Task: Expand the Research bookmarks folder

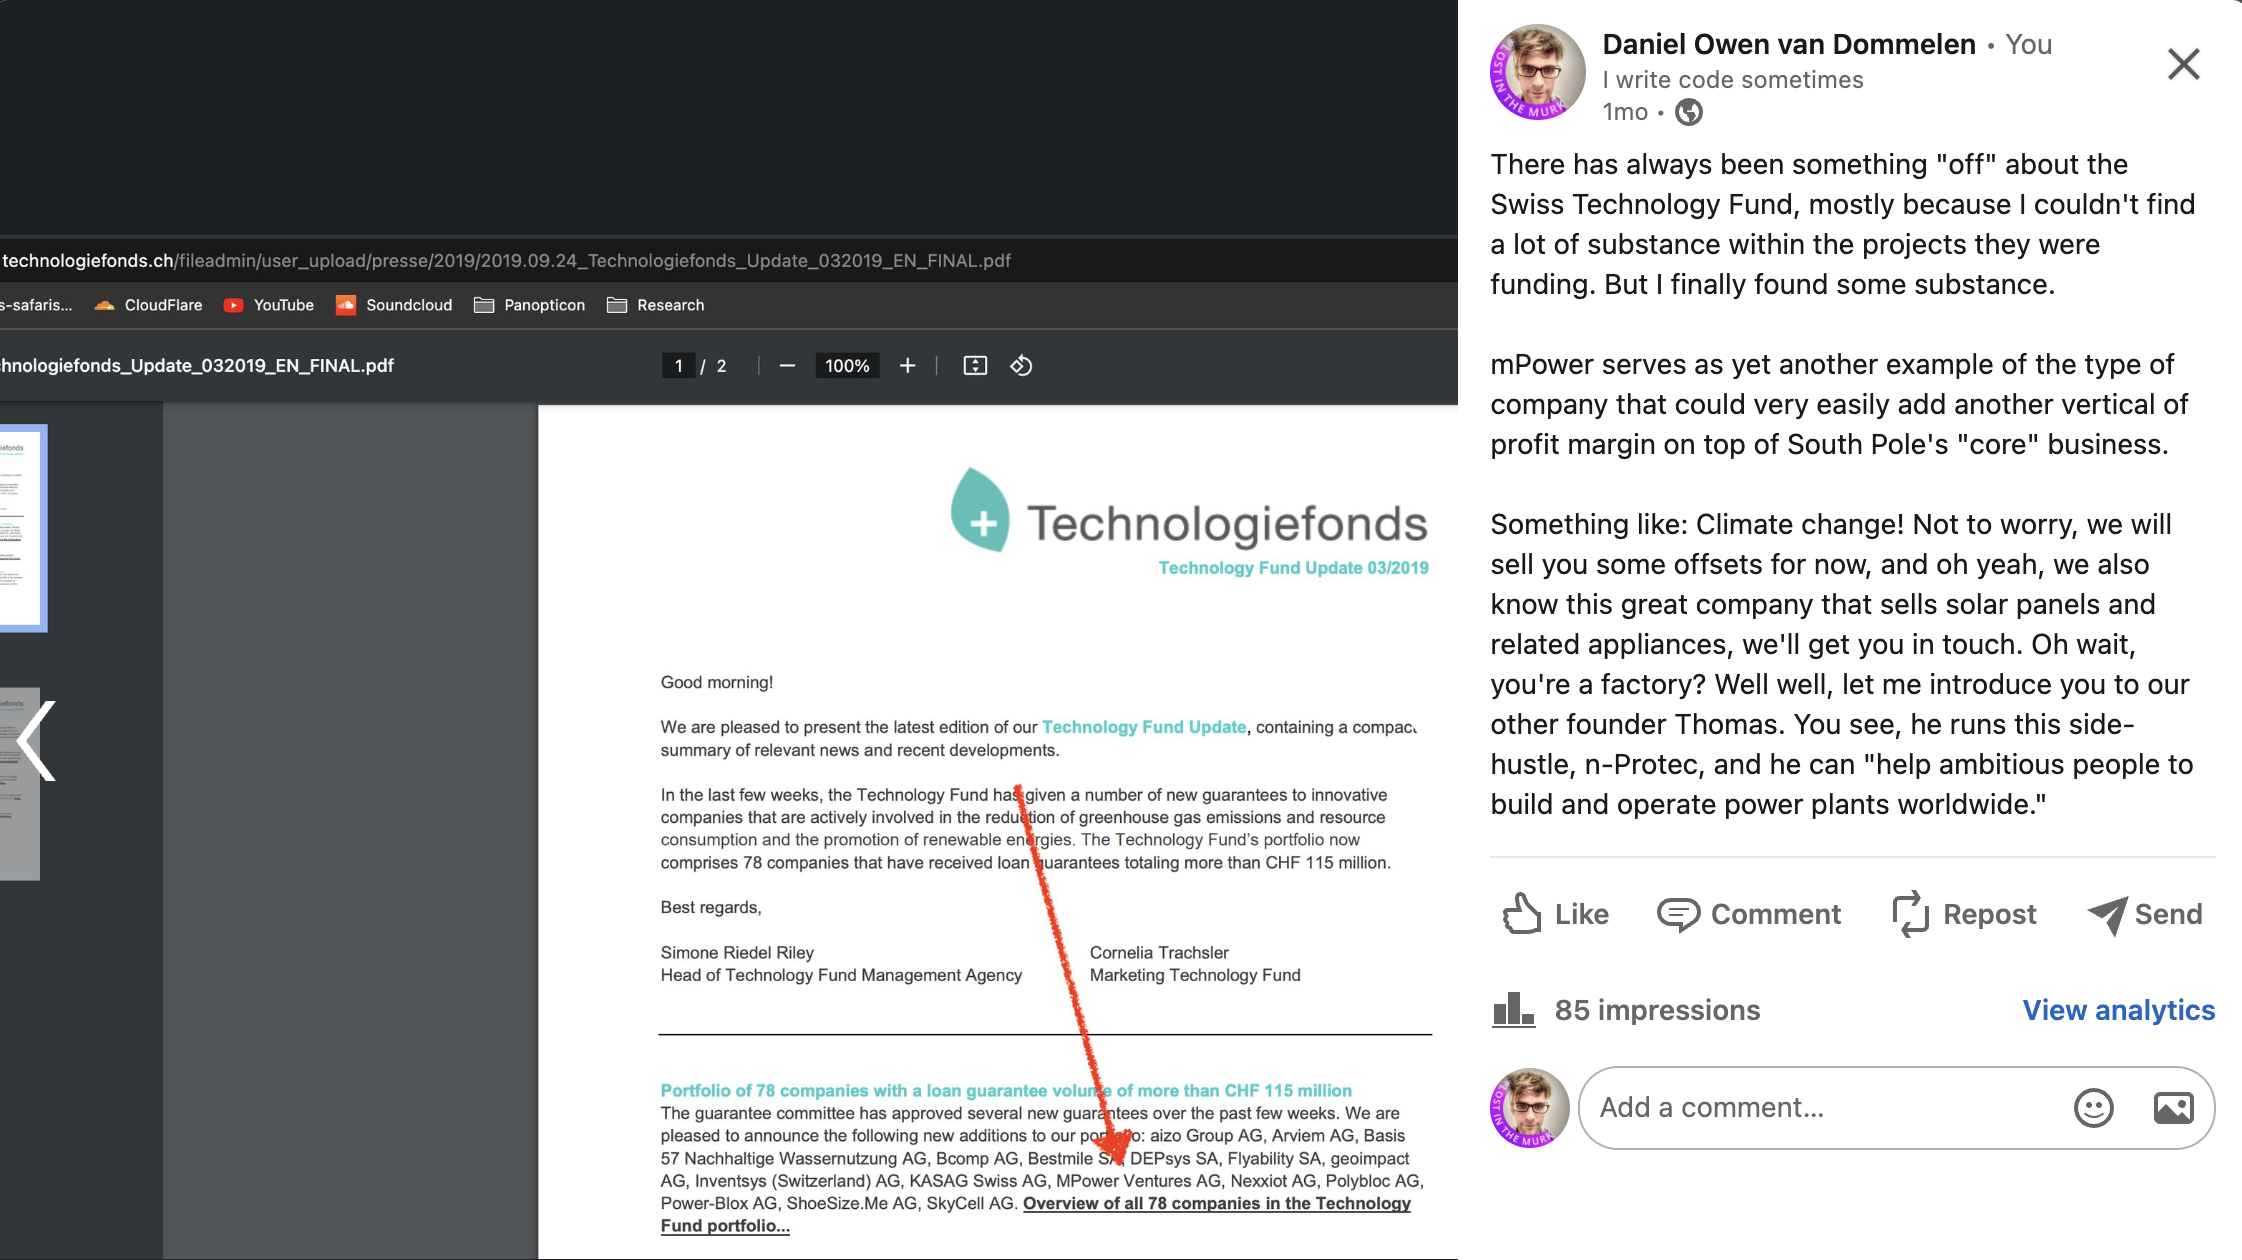Action: [655, 305]
